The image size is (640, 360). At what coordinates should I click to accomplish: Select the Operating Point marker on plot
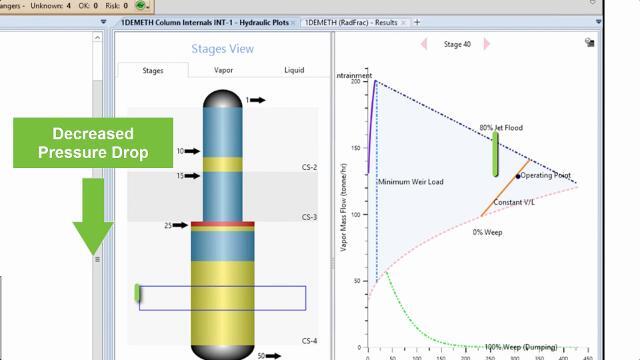518,176
